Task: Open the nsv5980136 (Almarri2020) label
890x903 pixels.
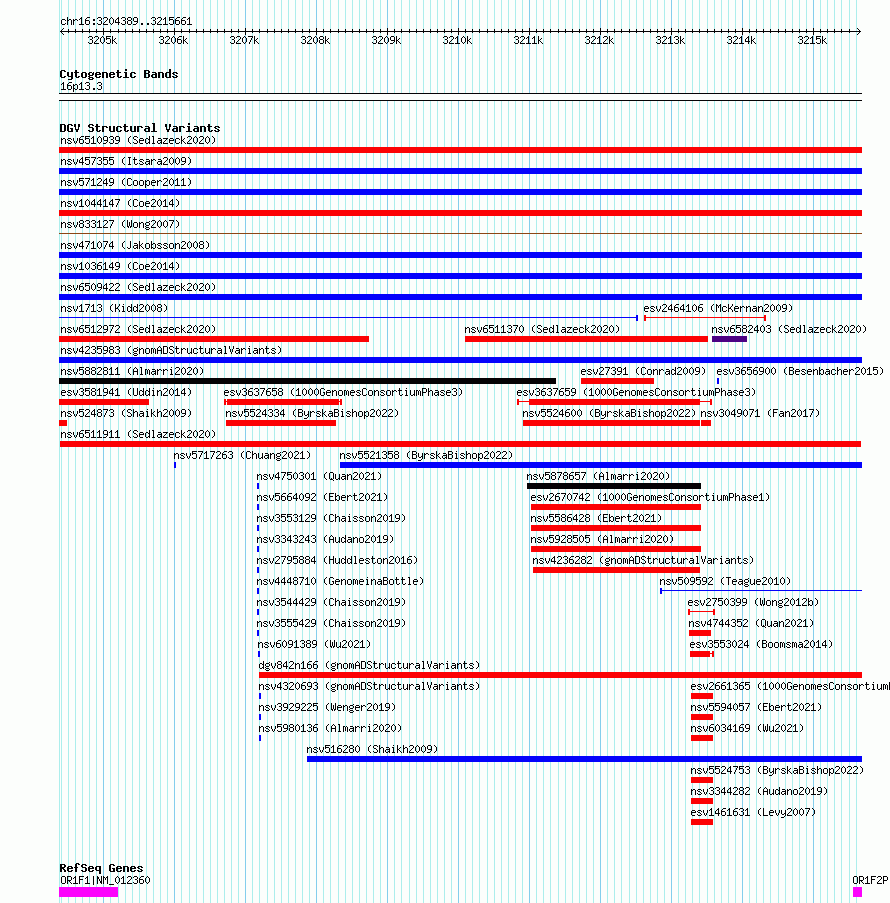Action: pyautogui.click(x=330, y=729)
